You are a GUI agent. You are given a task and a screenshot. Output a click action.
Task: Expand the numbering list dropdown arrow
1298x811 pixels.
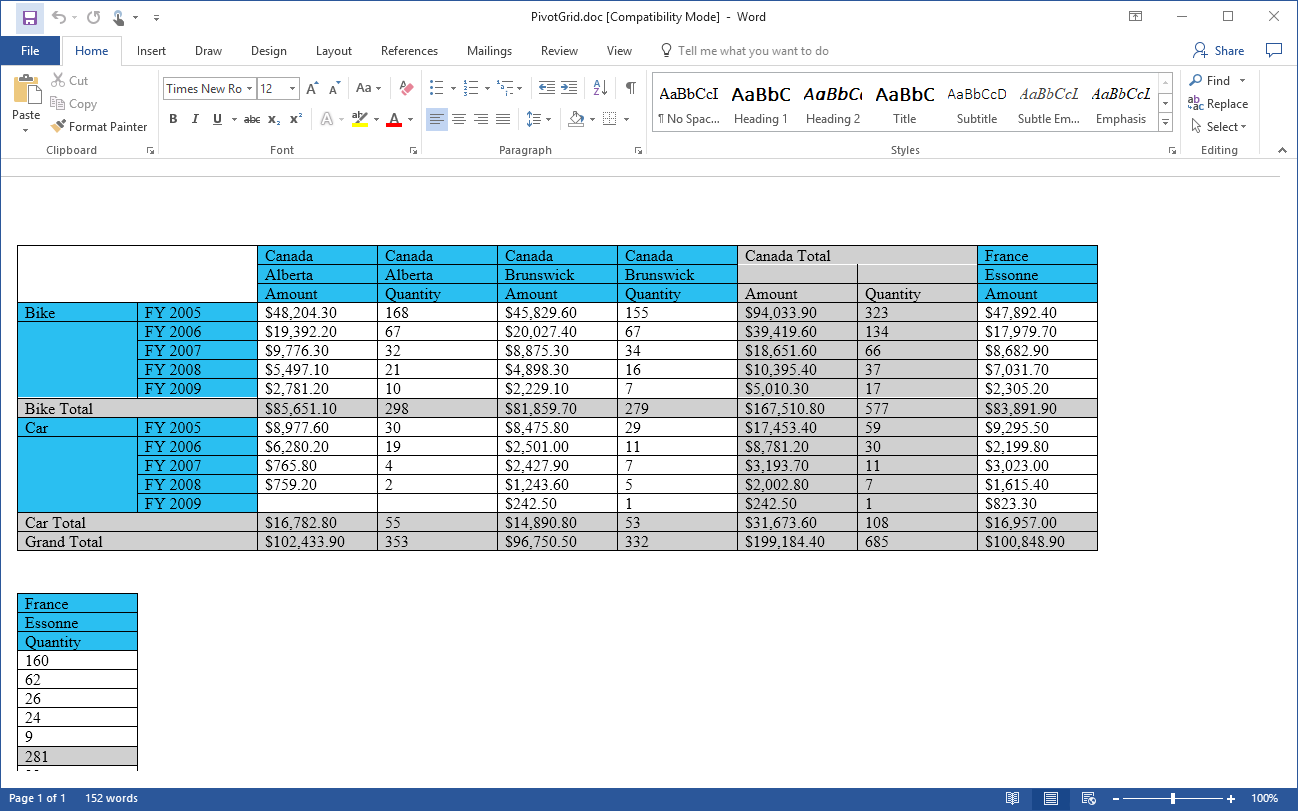coord(489,88)
